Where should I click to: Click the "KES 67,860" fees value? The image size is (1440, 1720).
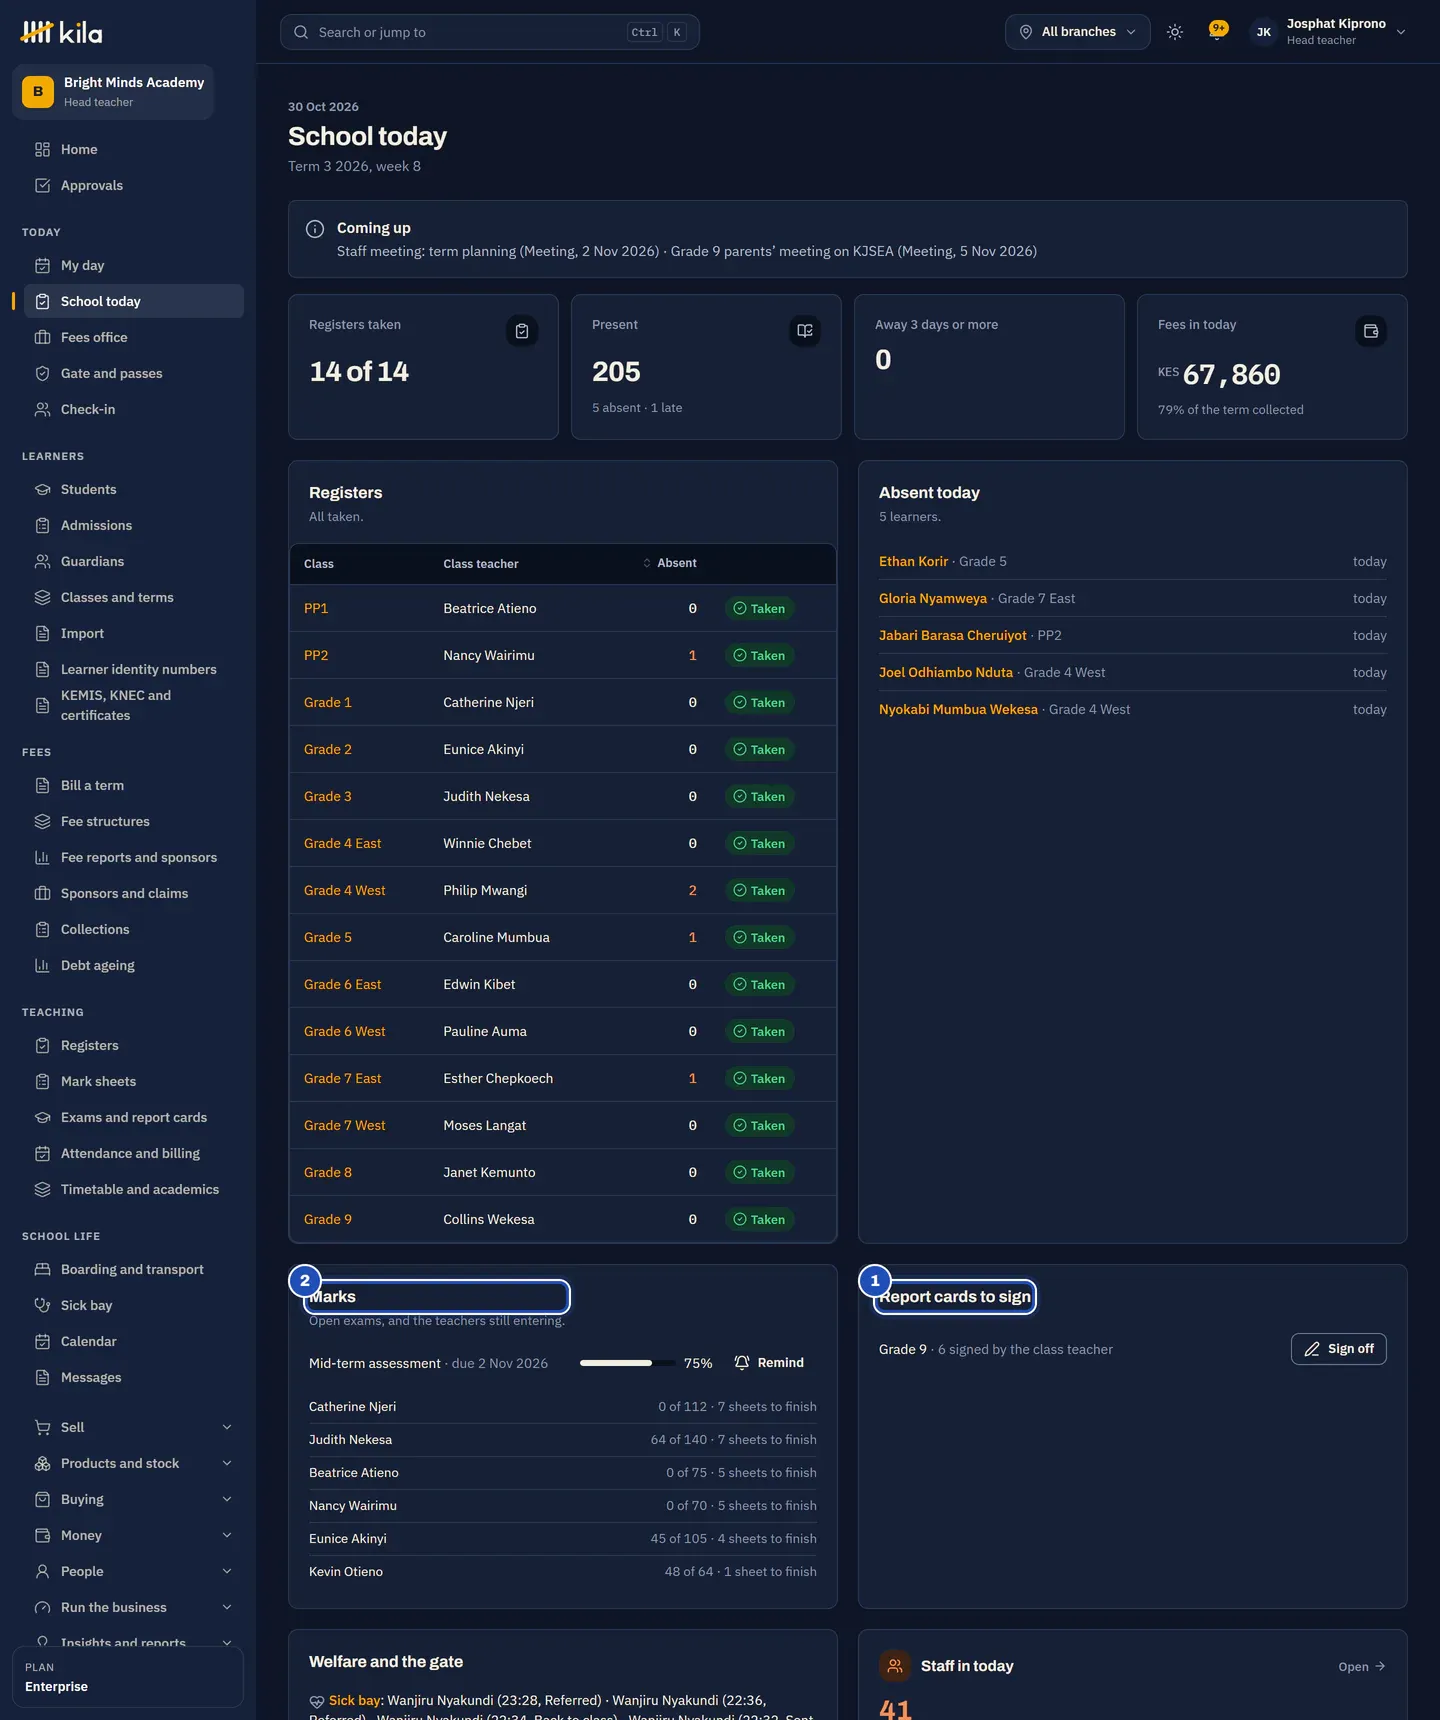pos(1219,374)
